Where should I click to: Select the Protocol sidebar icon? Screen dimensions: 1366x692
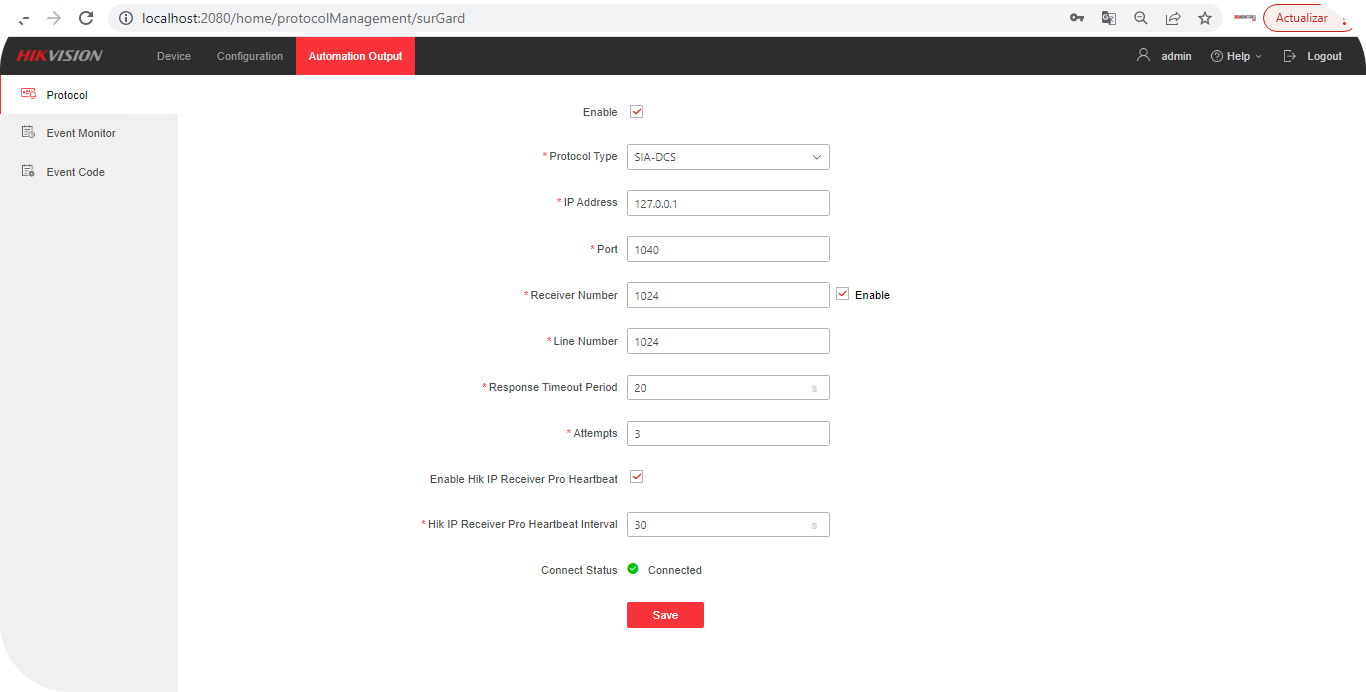click(x=28, y=94)
